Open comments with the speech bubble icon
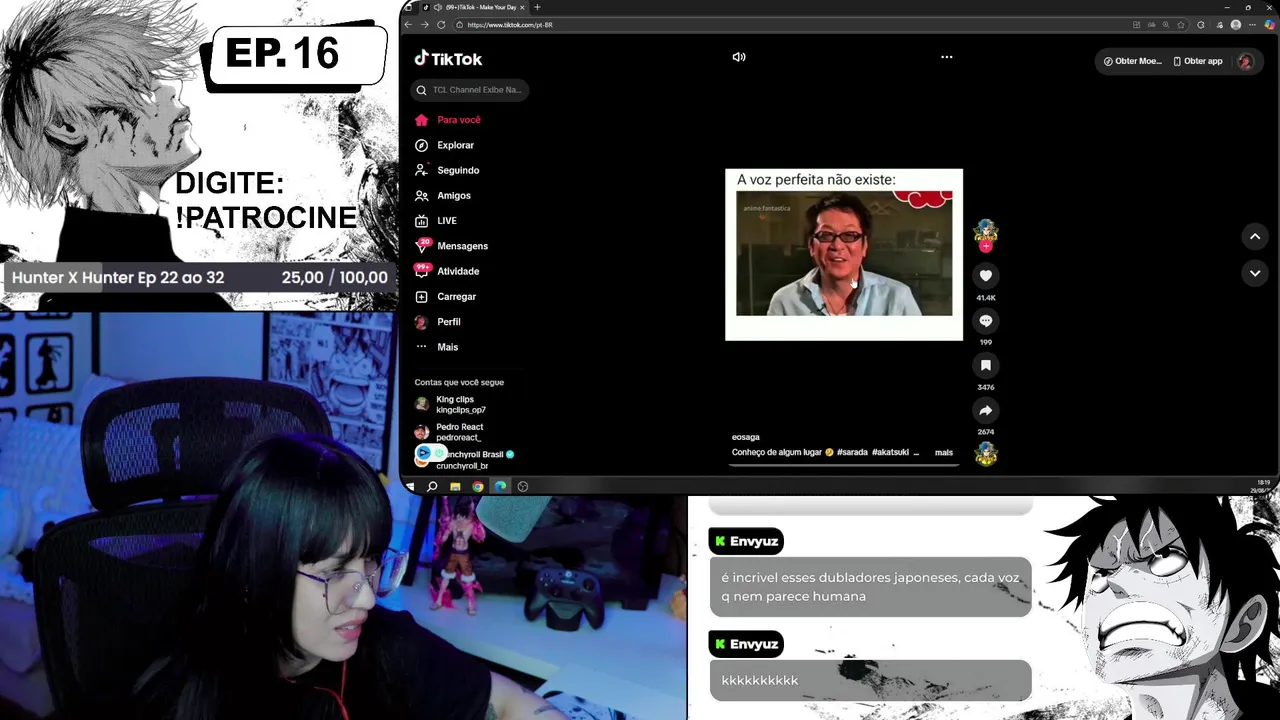 click(x=986, y=321)
